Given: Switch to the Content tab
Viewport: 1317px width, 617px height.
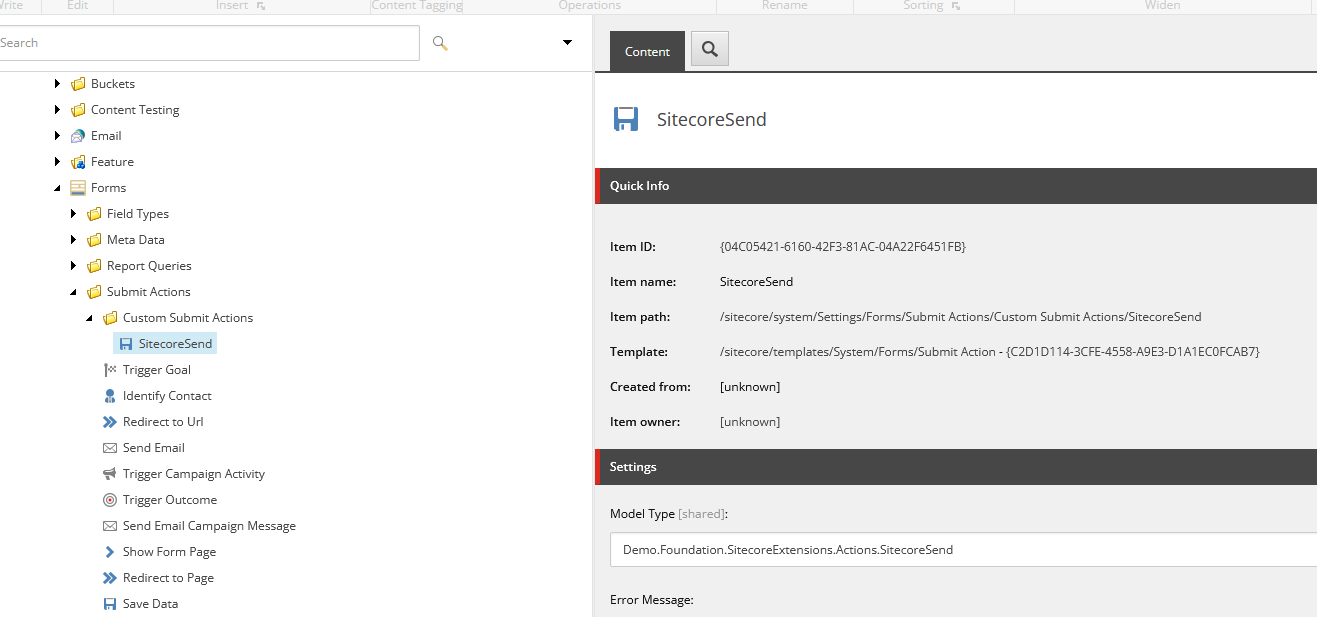Looking at the screenshot, I should click(647, 51).
